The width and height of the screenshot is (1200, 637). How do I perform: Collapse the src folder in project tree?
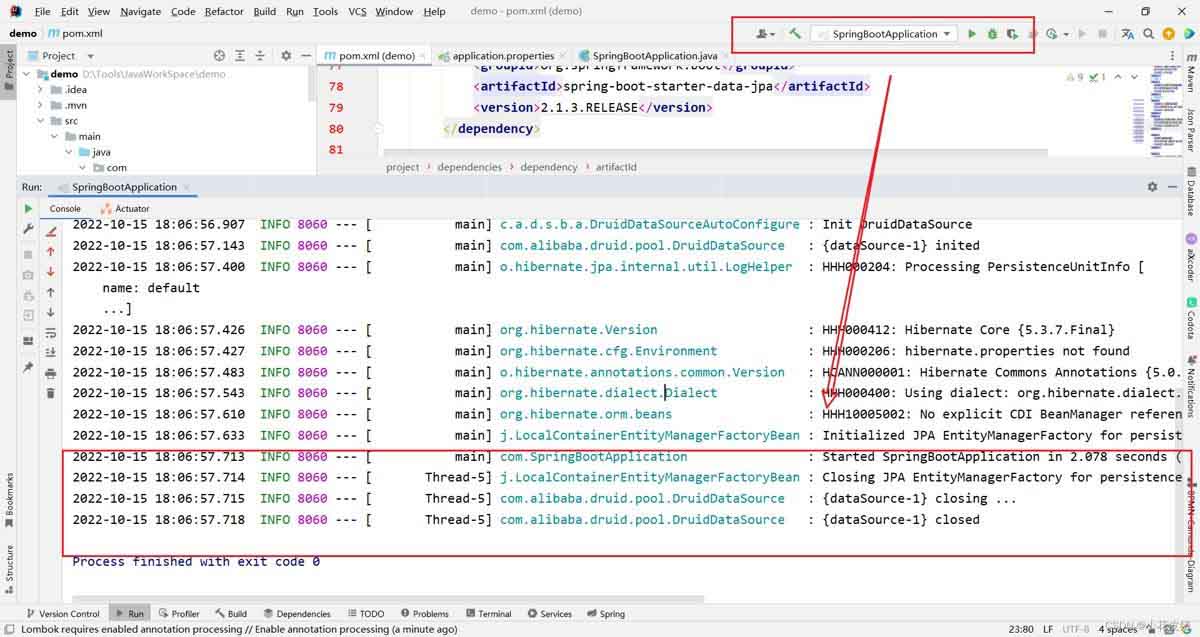point(41,121)
